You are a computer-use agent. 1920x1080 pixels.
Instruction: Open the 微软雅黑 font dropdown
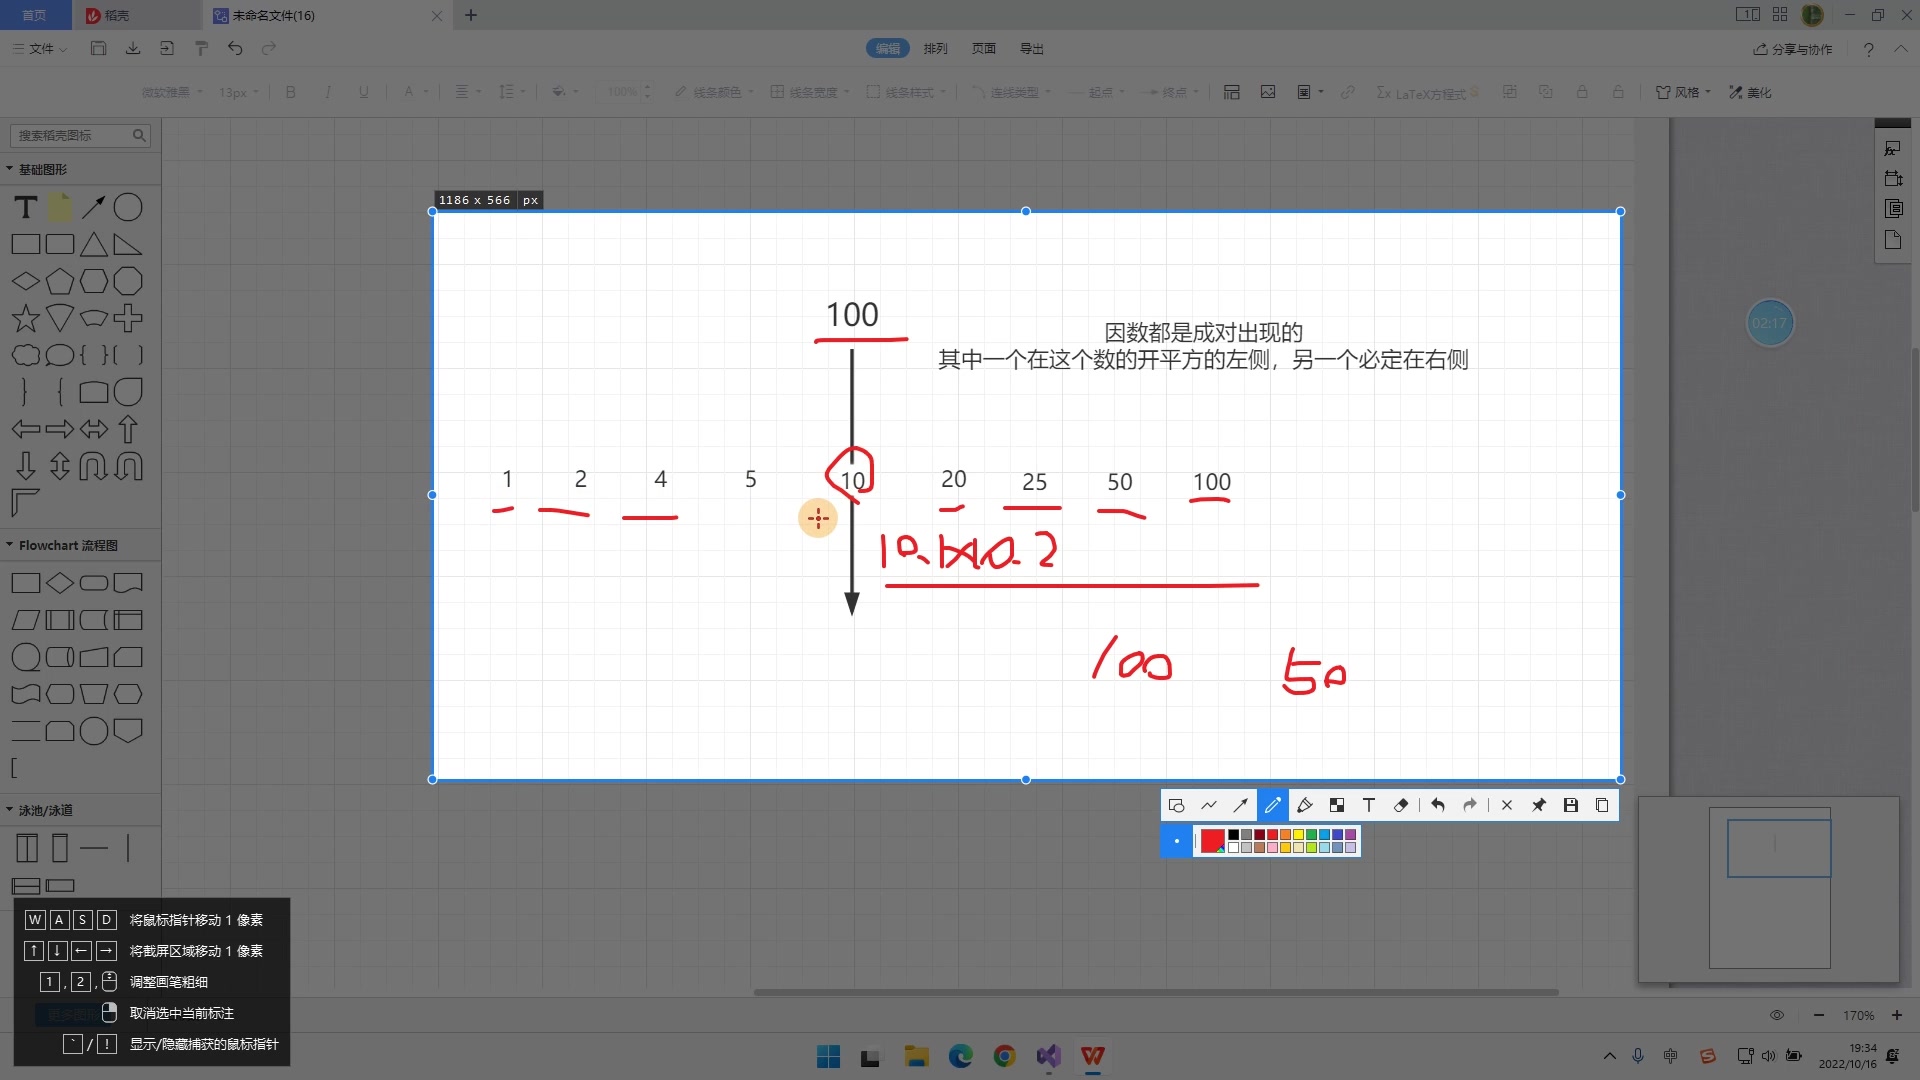[172, 92]
